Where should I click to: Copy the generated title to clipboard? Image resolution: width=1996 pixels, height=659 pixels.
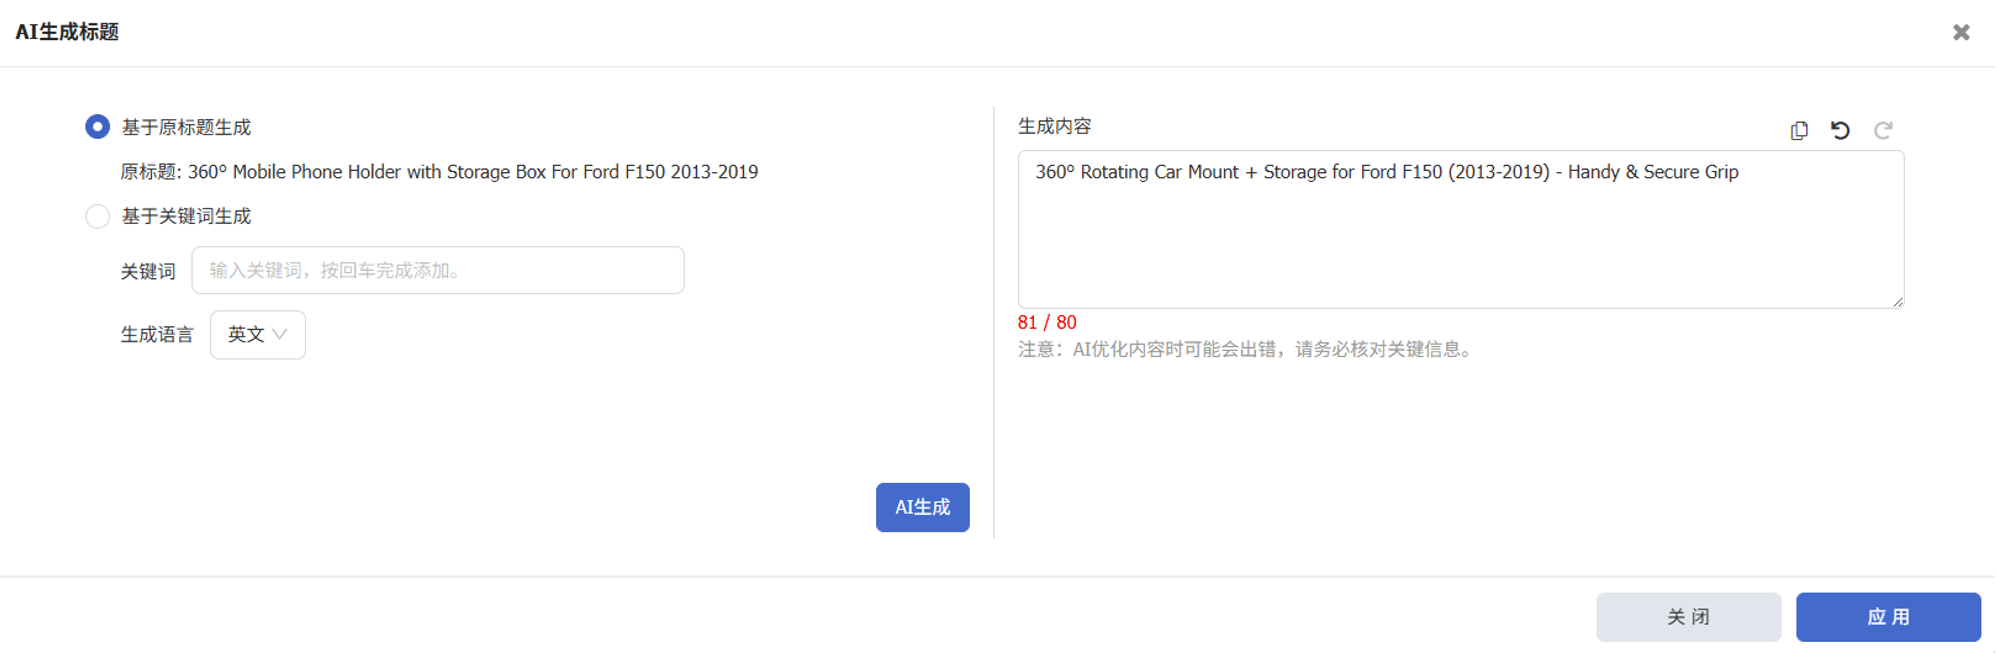[1799, 130]
